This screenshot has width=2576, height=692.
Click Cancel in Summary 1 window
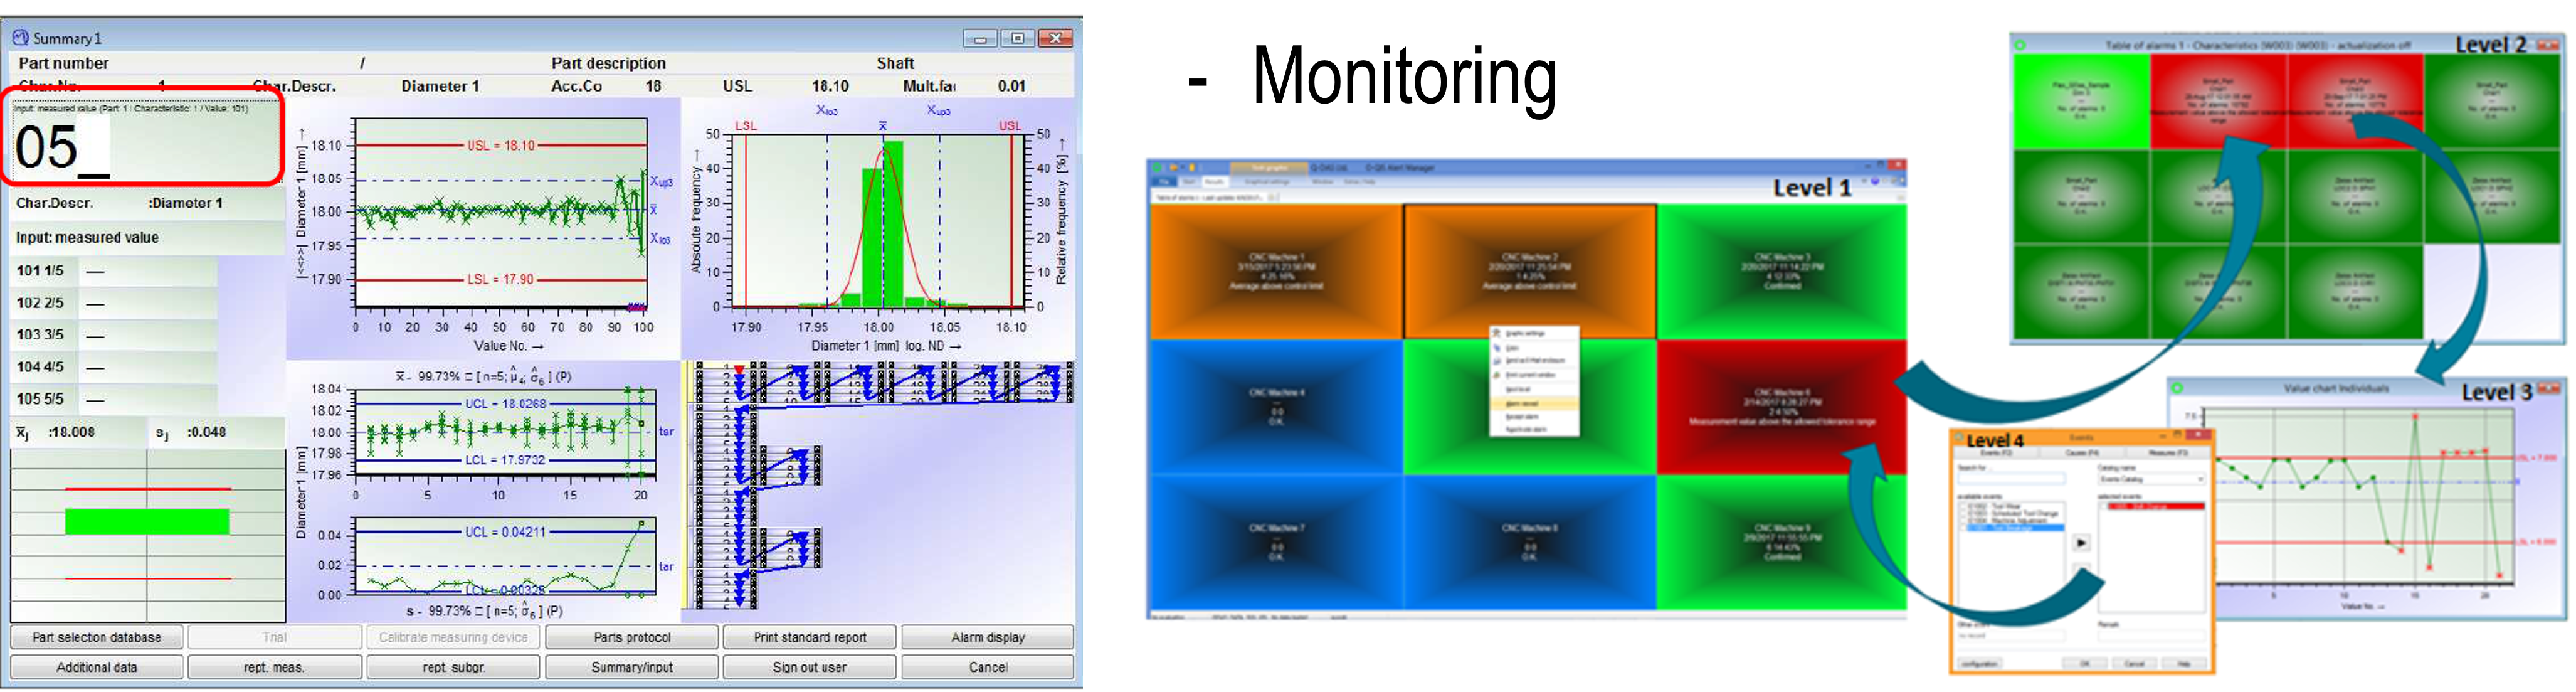pos(988,667)
